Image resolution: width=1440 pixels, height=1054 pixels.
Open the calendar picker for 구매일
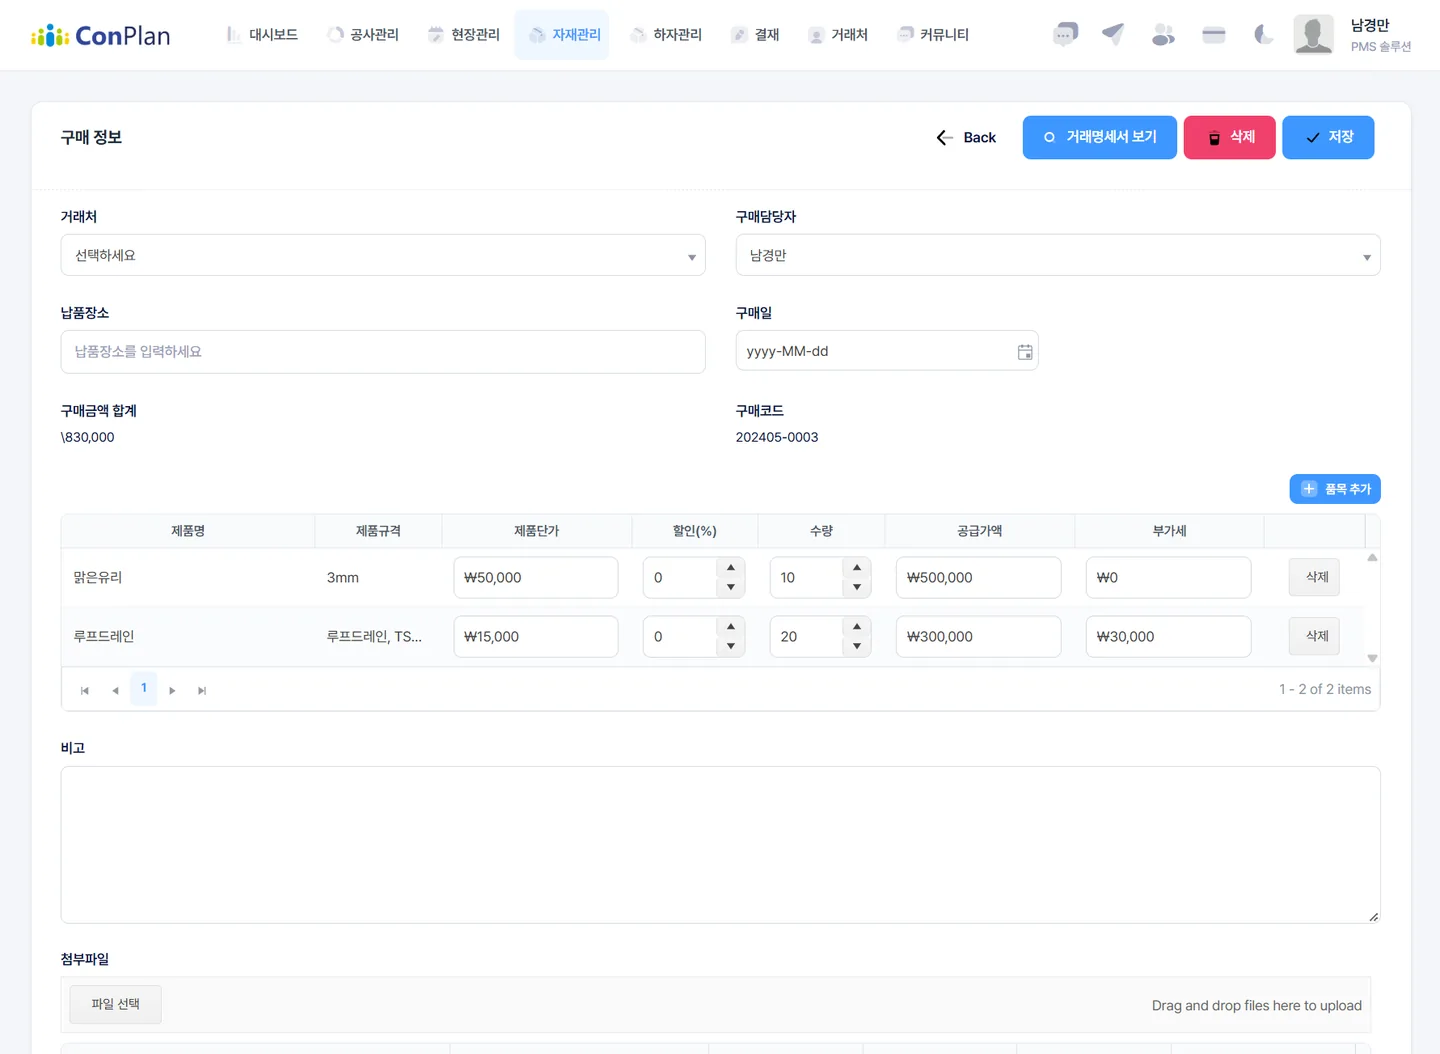(x=1025, y=352)
